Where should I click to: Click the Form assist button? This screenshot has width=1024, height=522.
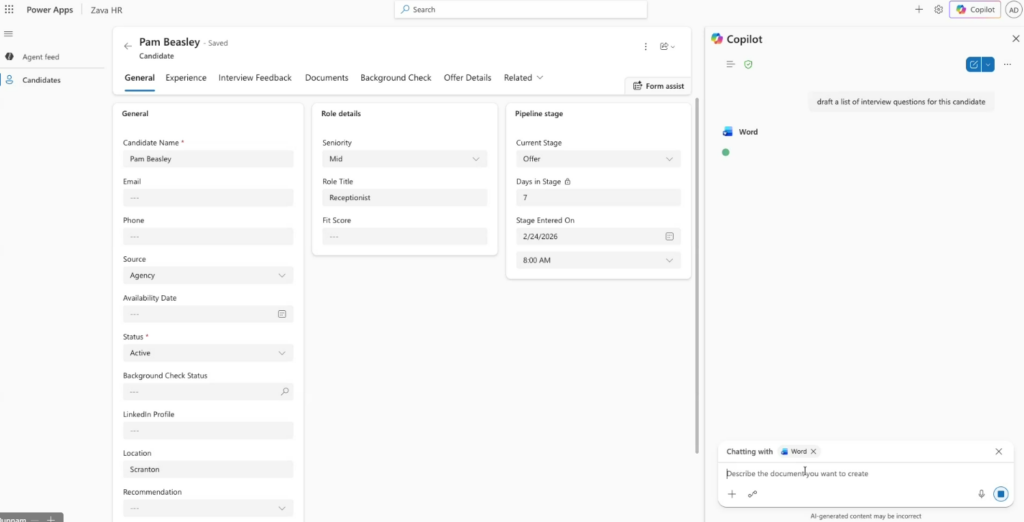[x=658, y=86]
